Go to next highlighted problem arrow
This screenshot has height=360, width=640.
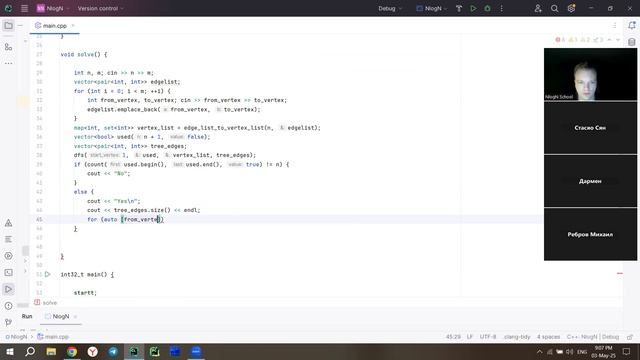618,40
